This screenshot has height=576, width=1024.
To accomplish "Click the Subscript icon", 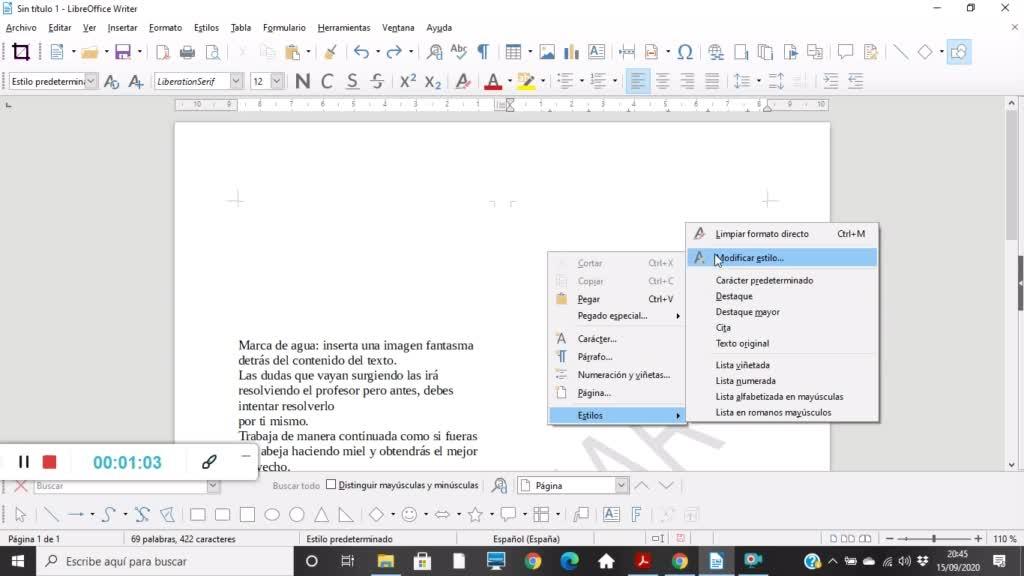I will tap(432, 81).
